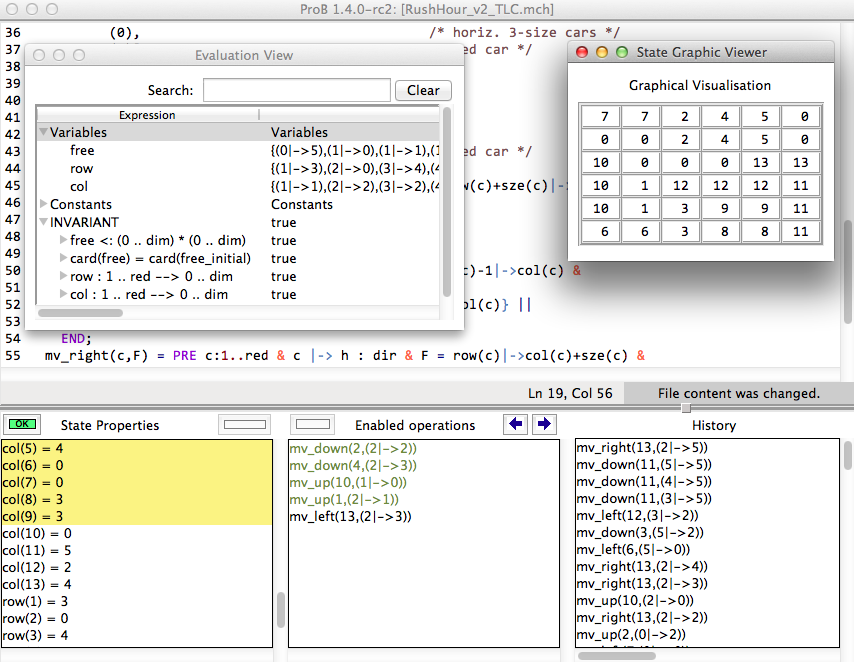
Task: Select the 'free' variable row
Action: [82, 150]
